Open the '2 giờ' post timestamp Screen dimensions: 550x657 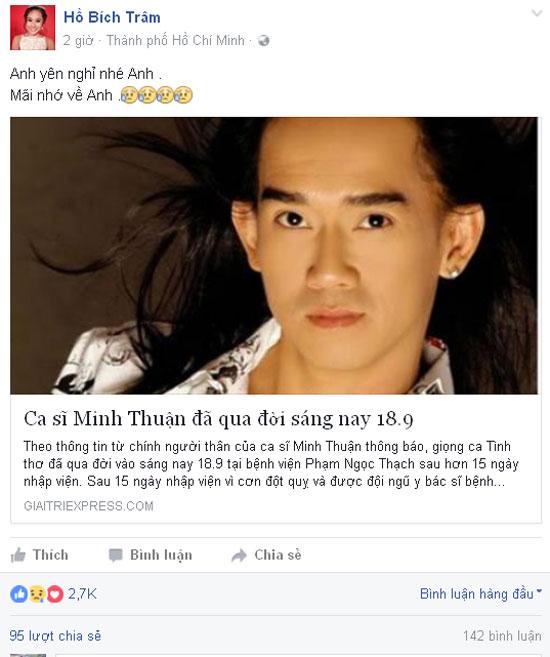[78, 41]
